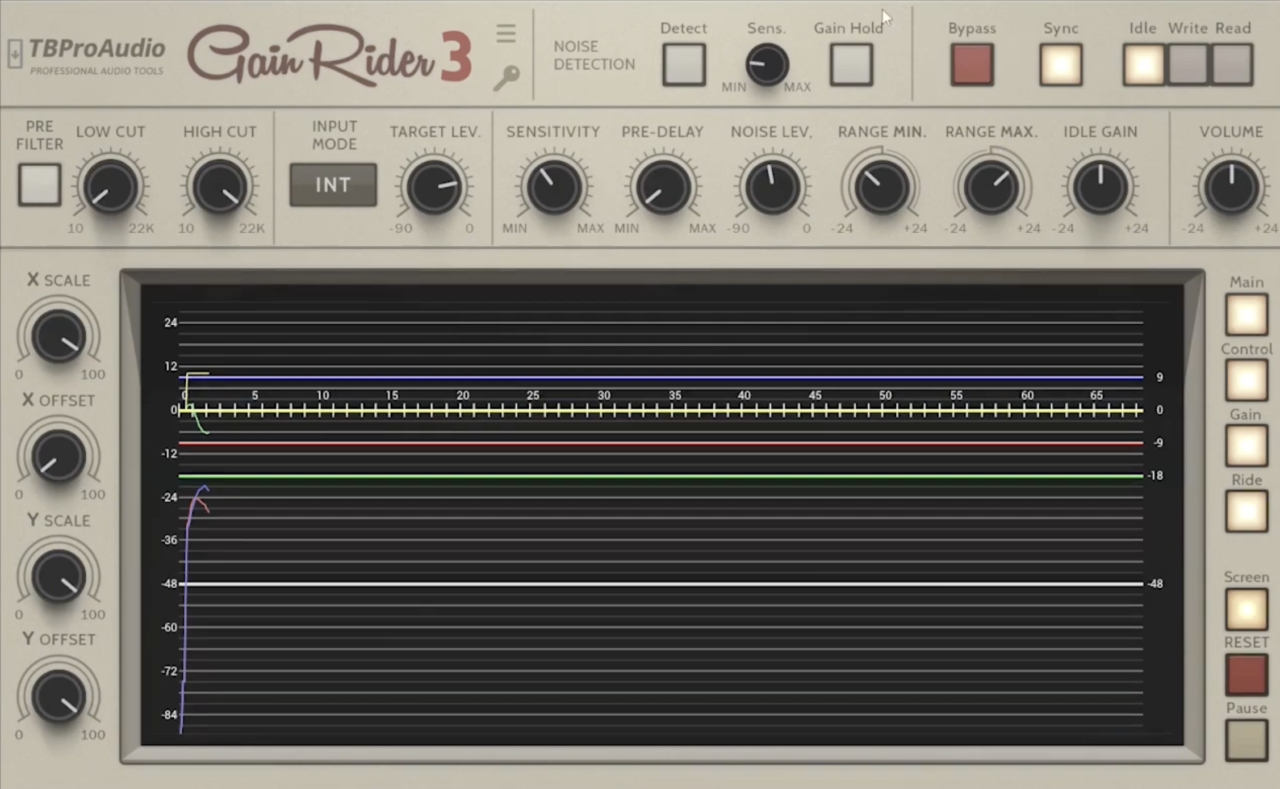Viewport: 1280px width, 789px height.
Task: Click the Range Max. knob
Action: coord(991,186)
